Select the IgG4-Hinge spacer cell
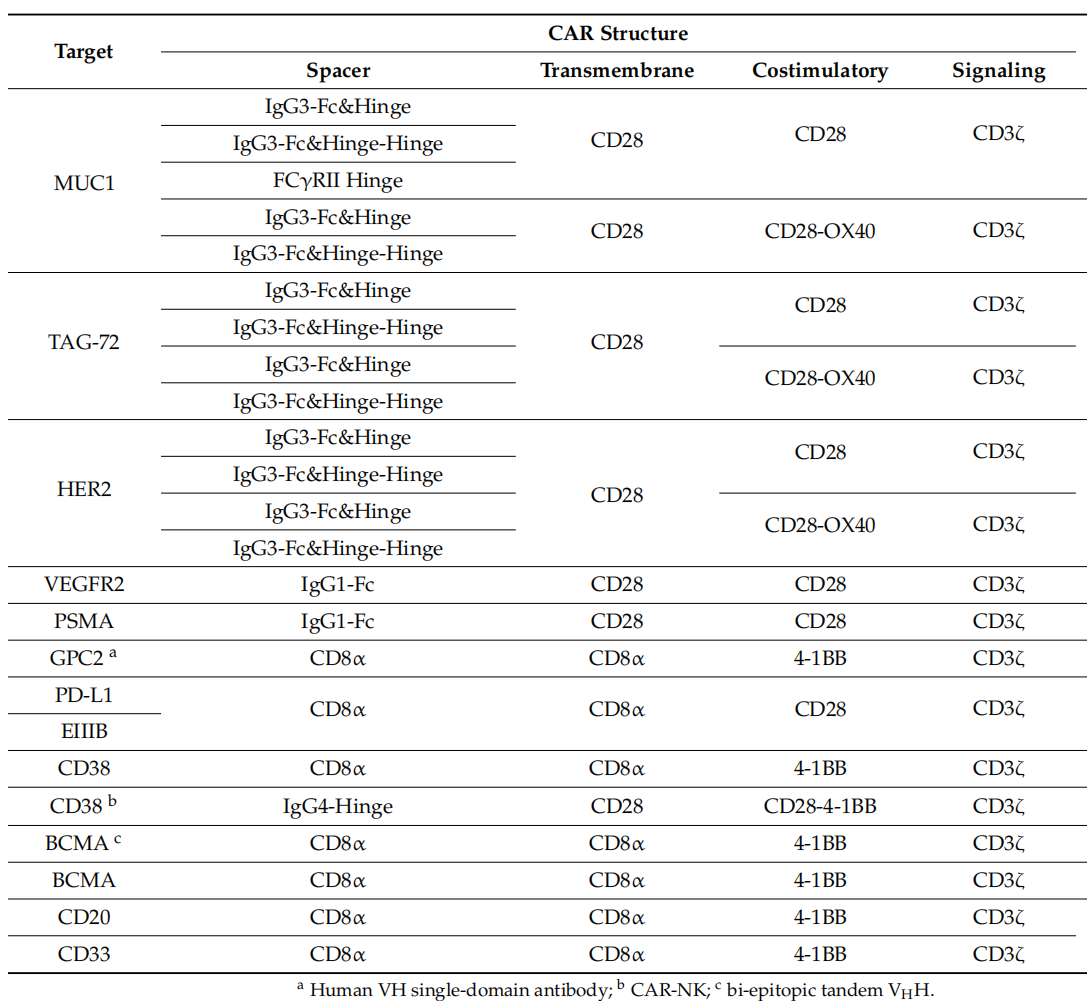 click(x=338, y=806)
